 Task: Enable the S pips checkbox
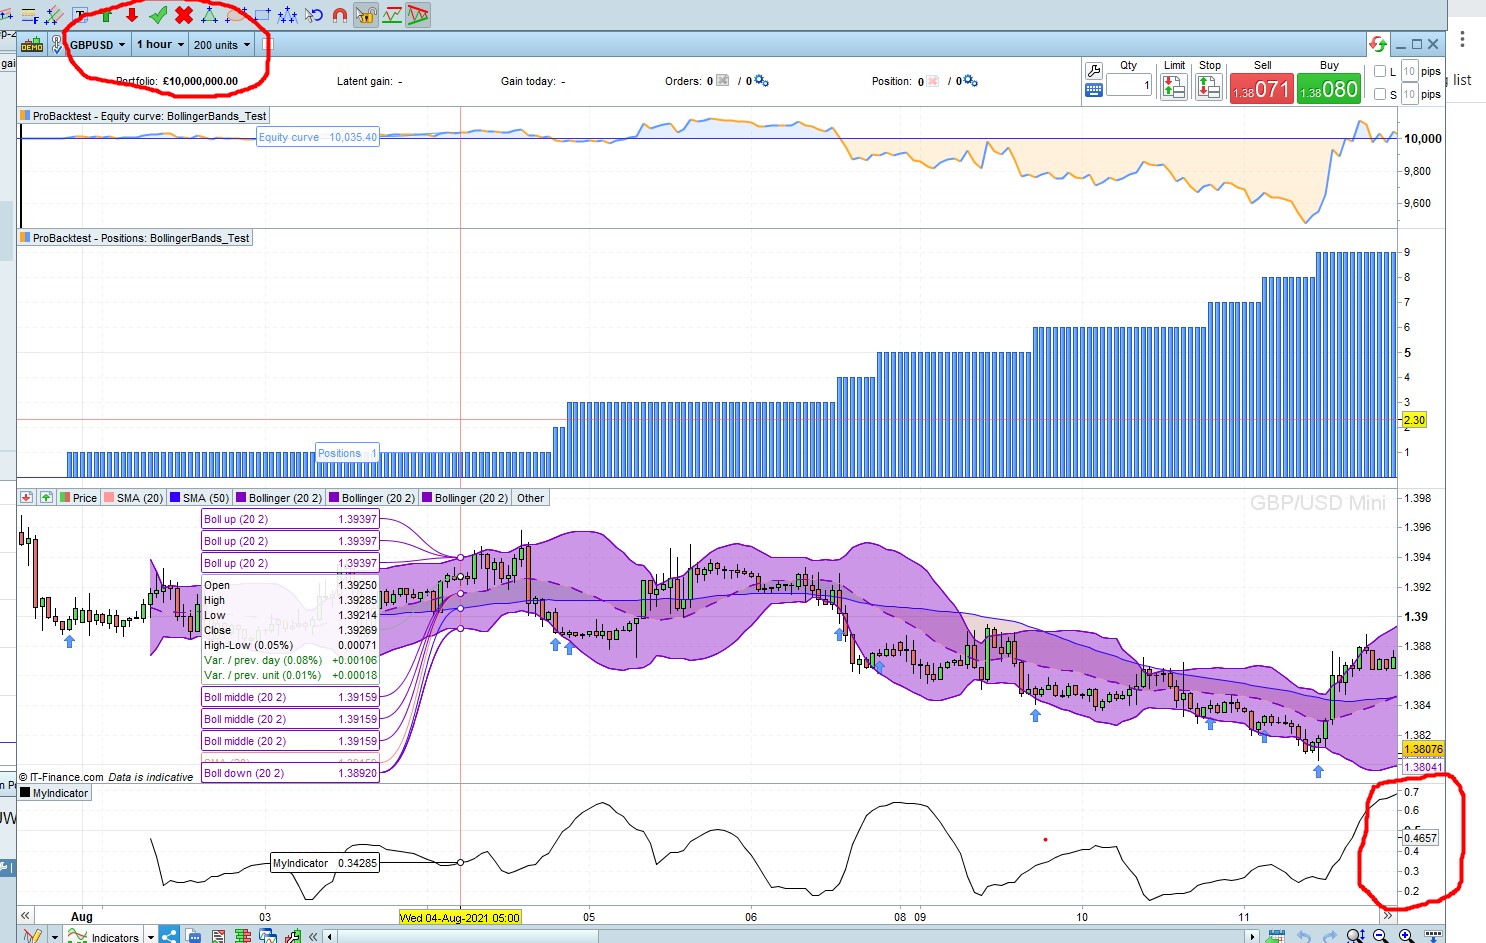[1380, 94]
